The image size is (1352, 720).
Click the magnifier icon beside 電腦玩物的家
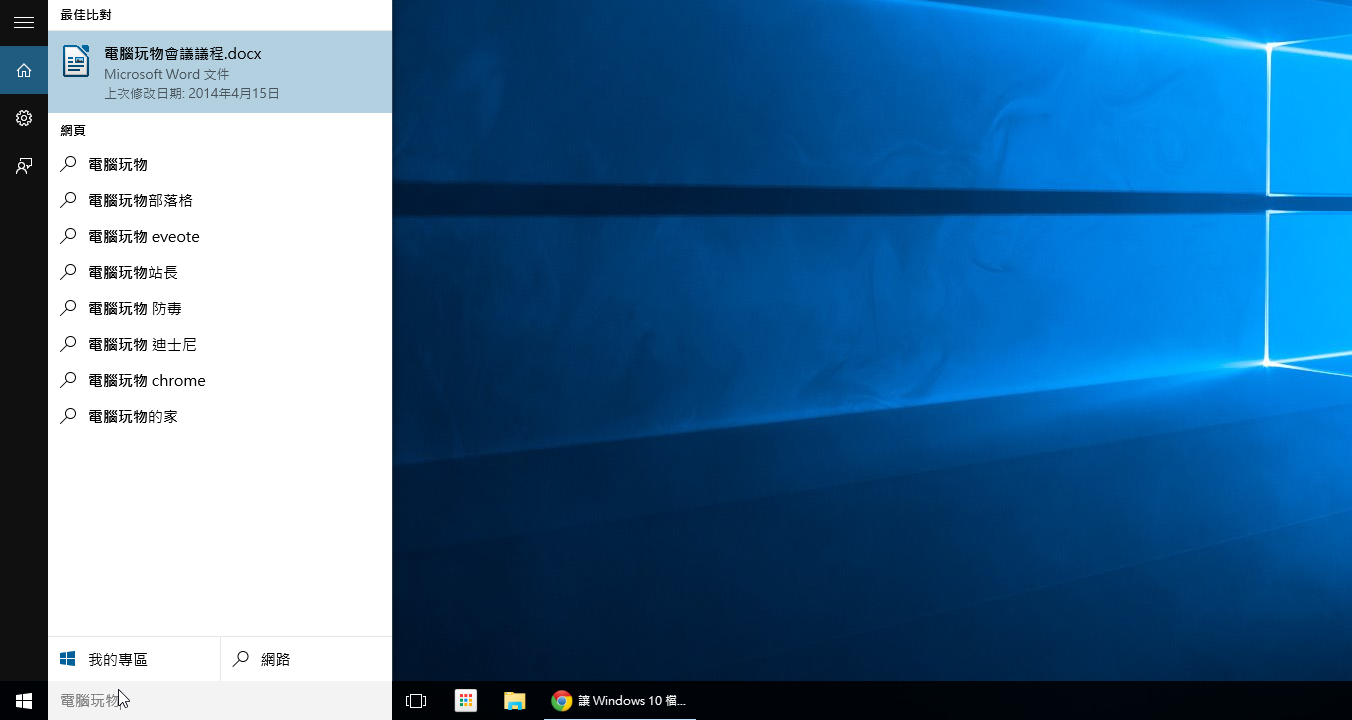[x=68, y=416]
